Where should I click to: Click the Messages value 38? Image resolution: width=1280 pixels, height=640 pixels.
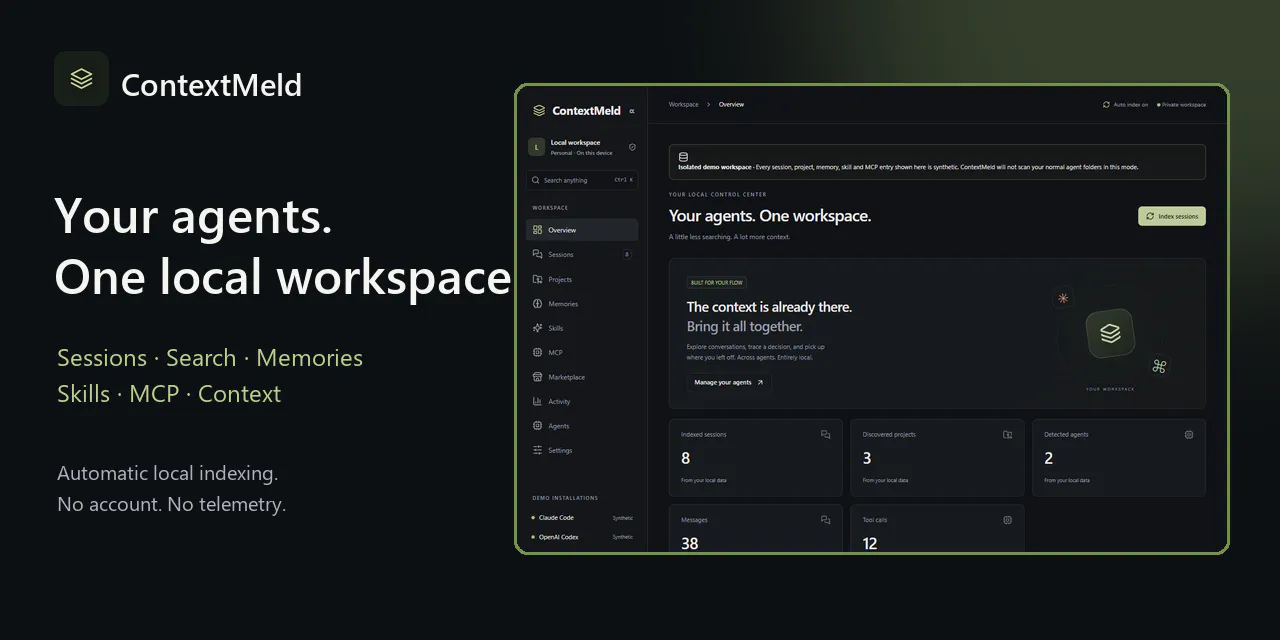(x=690, y=544)
